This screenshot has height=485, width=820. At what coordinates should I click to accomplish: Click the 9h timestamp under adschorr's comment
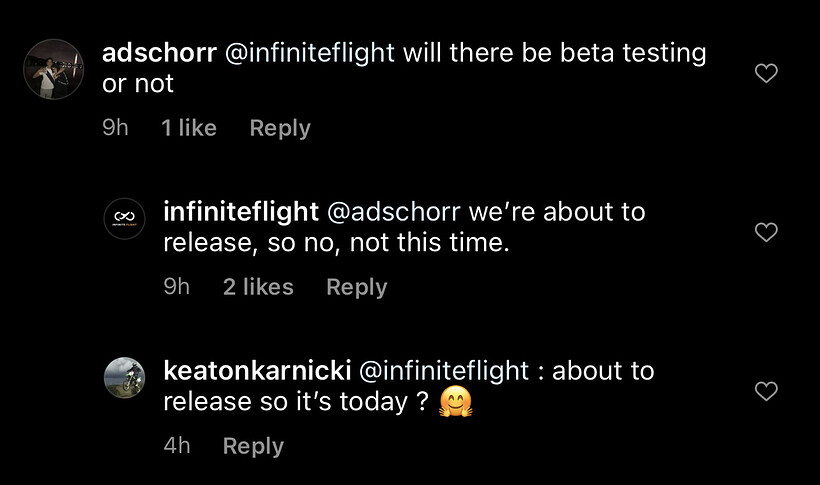point(116,128)
